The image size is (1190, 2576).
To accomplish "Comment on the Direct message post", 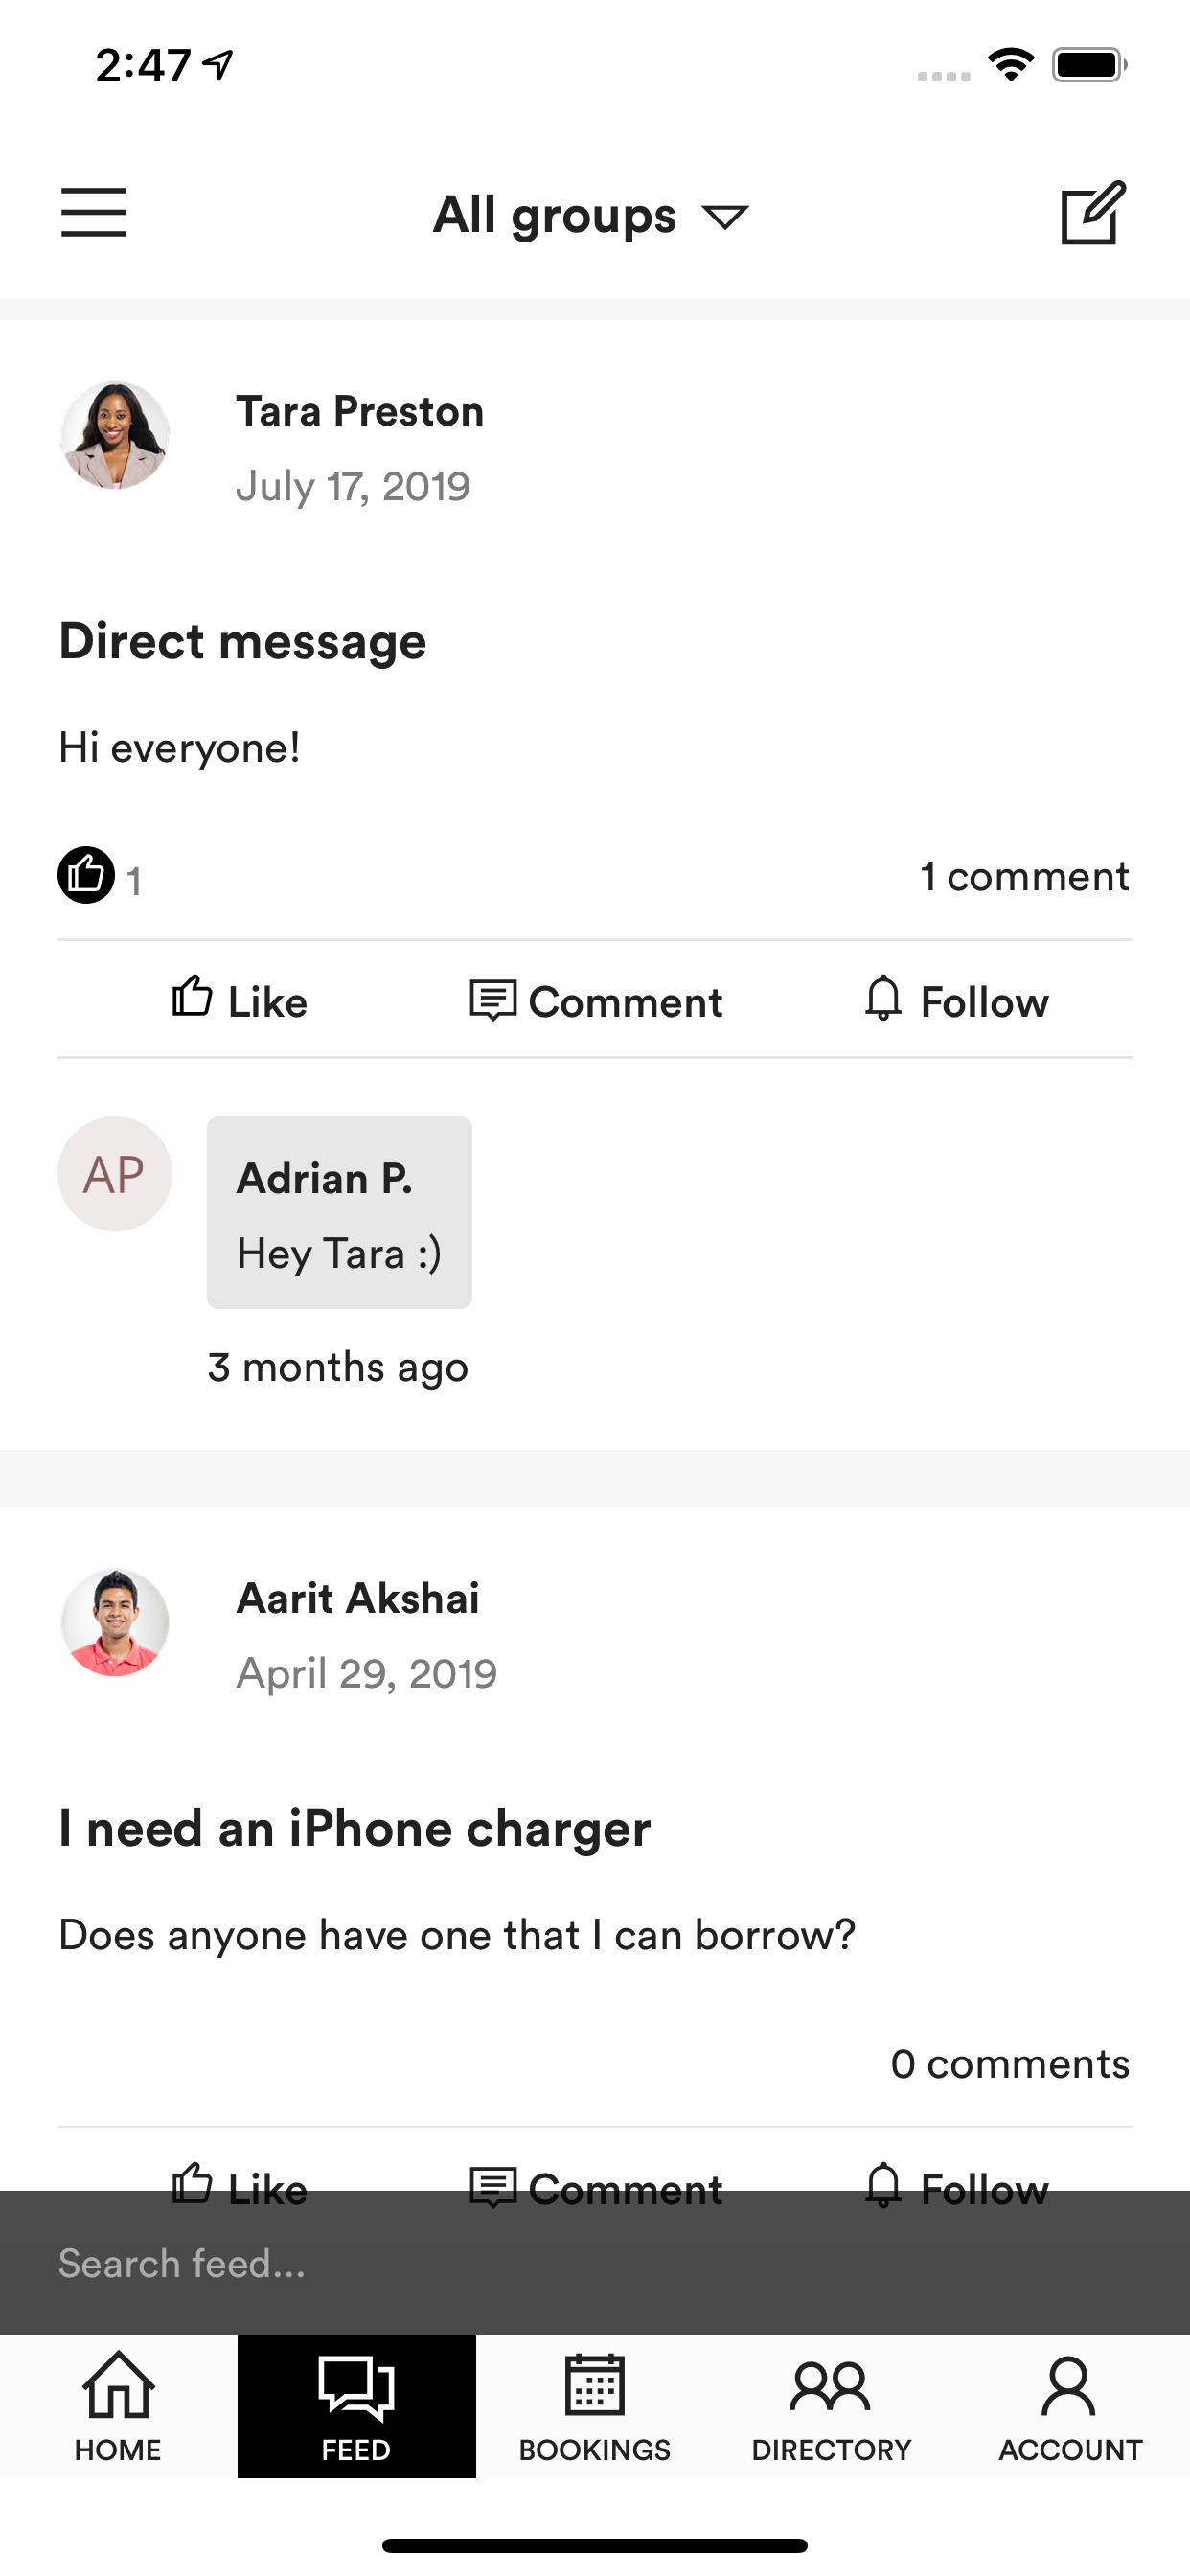I will 596,1000.
